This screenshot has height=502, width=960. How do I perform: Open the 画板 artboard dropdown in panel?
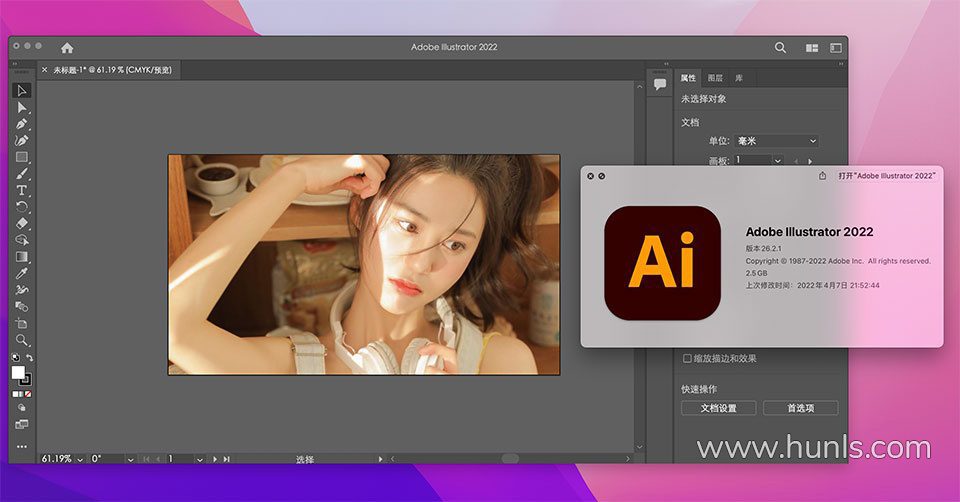pos(778,160)
